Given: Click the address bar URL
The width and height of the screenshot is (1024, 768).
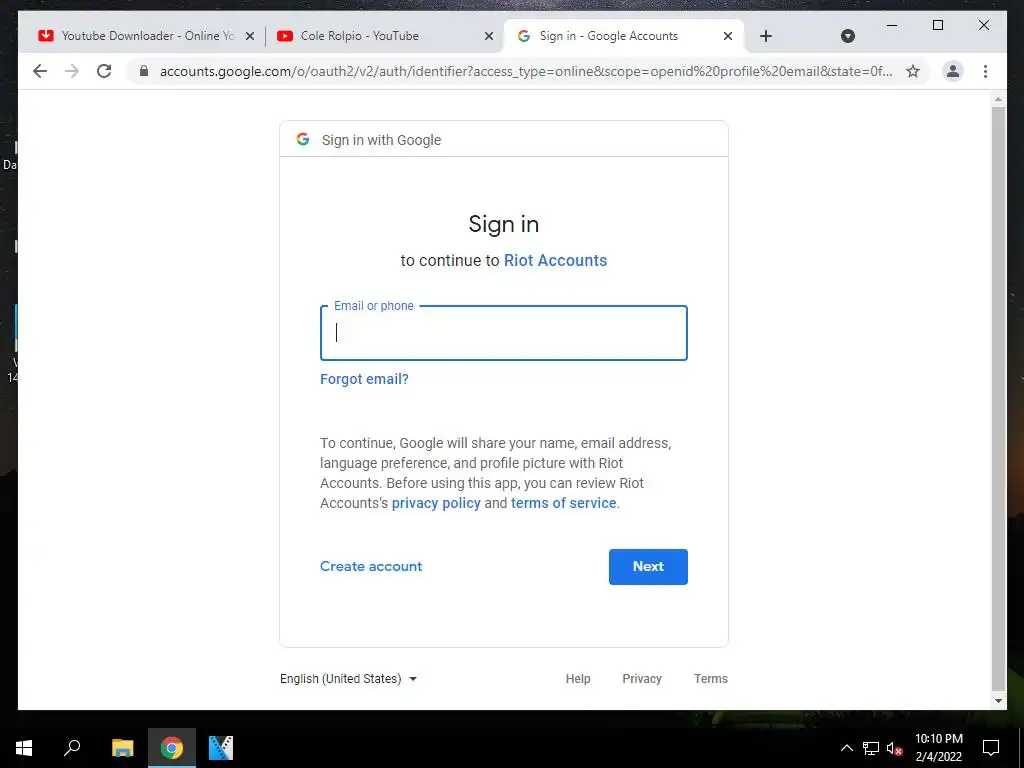Looking at the screenshot, I should tap(526, 71).
